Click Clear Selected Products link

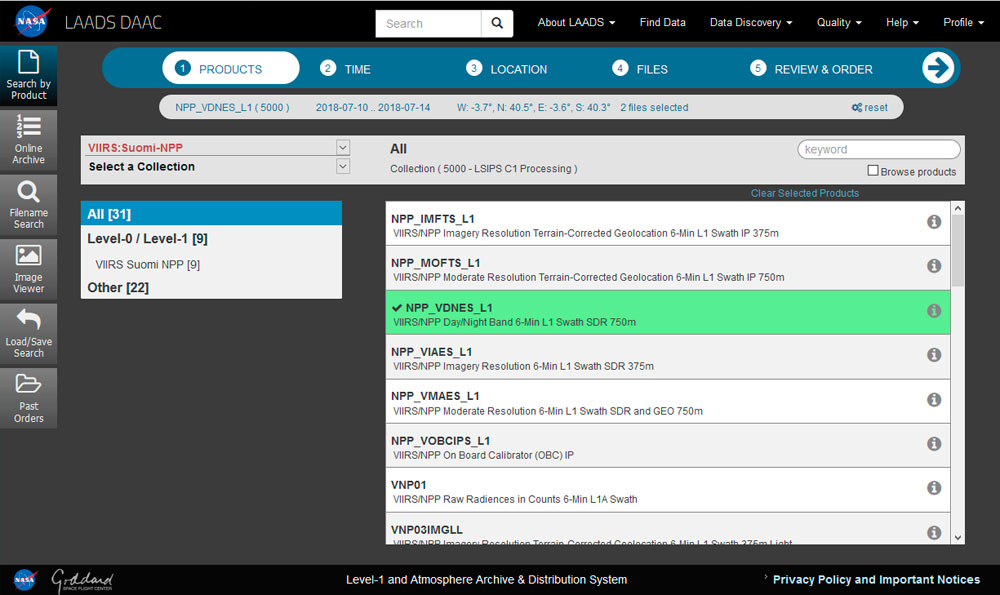[804, 193]
